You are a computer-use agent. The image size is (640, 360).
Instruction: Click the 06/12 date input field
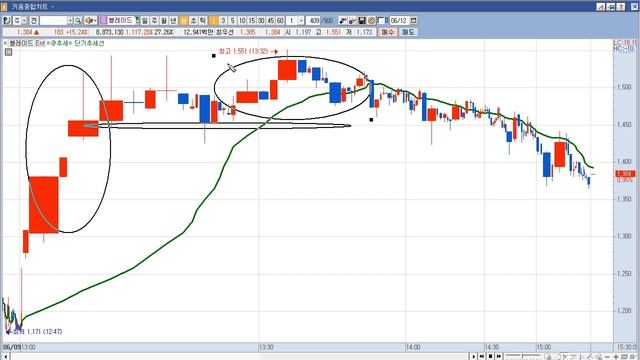tap(399, 20)
